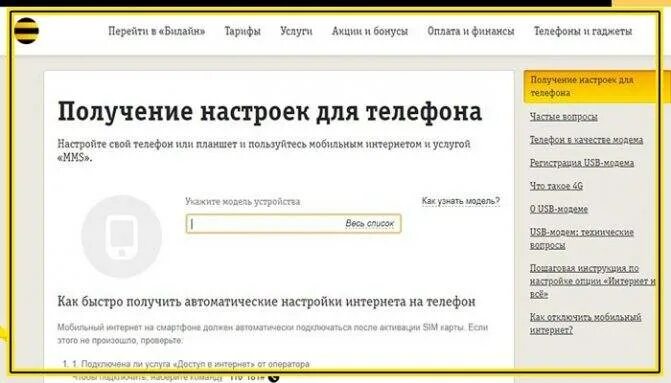Screen dimensions: 671x383
Task: Open Телефон в качестве модема link
Action: coord(586,140)
